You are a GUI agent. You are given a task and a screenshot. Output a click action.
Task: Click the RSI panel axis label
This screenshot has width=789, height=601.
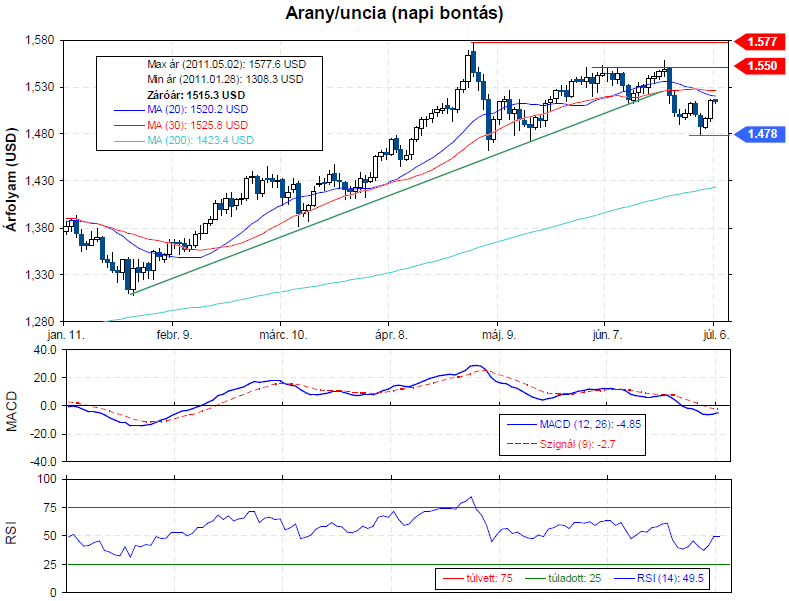11,535
